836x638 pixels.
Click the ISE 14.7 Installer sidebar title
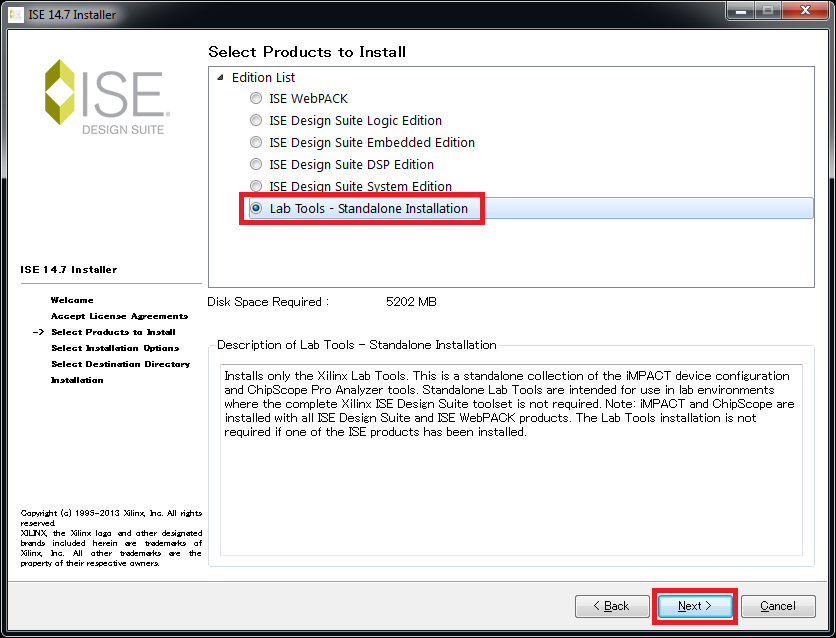point(69,270)
